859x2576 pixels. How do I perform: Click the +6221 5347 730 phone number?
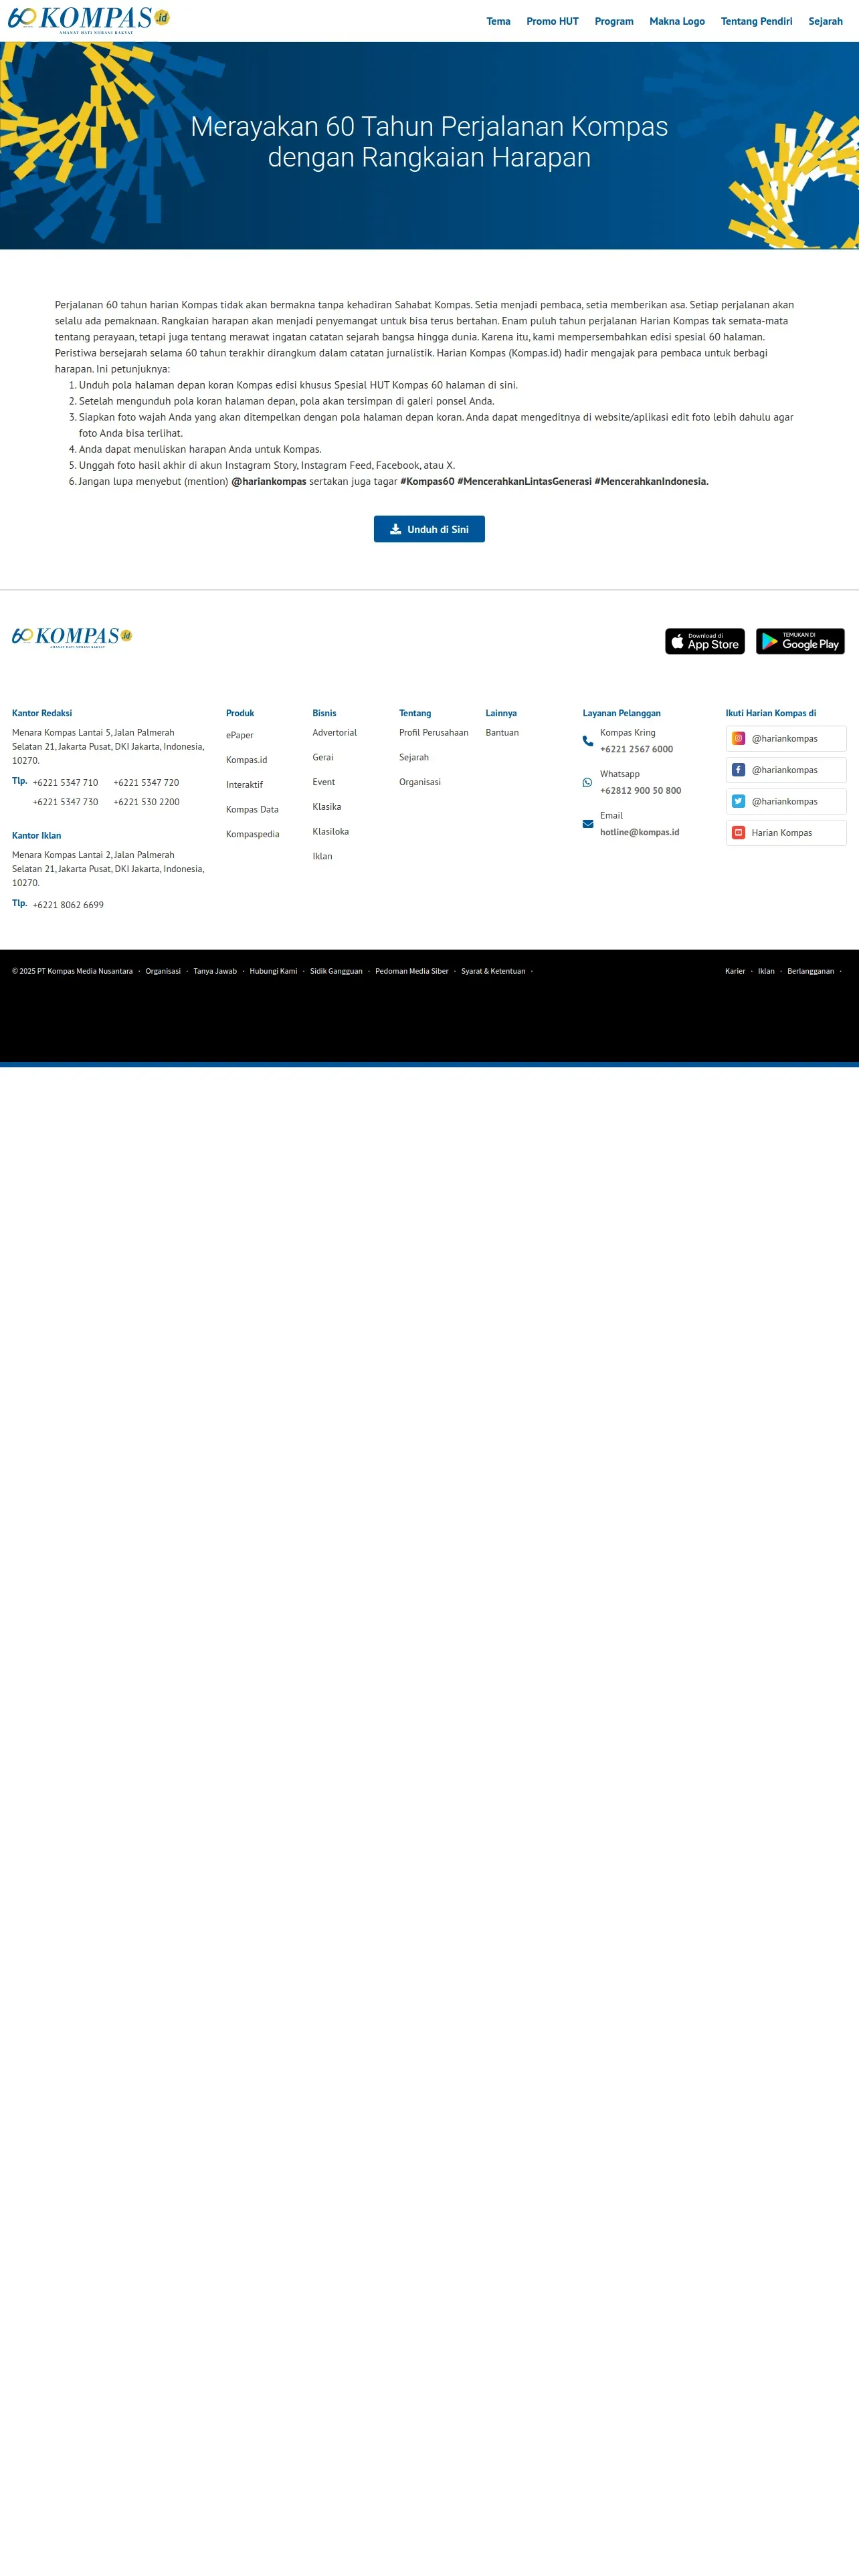tap(65, 802)
